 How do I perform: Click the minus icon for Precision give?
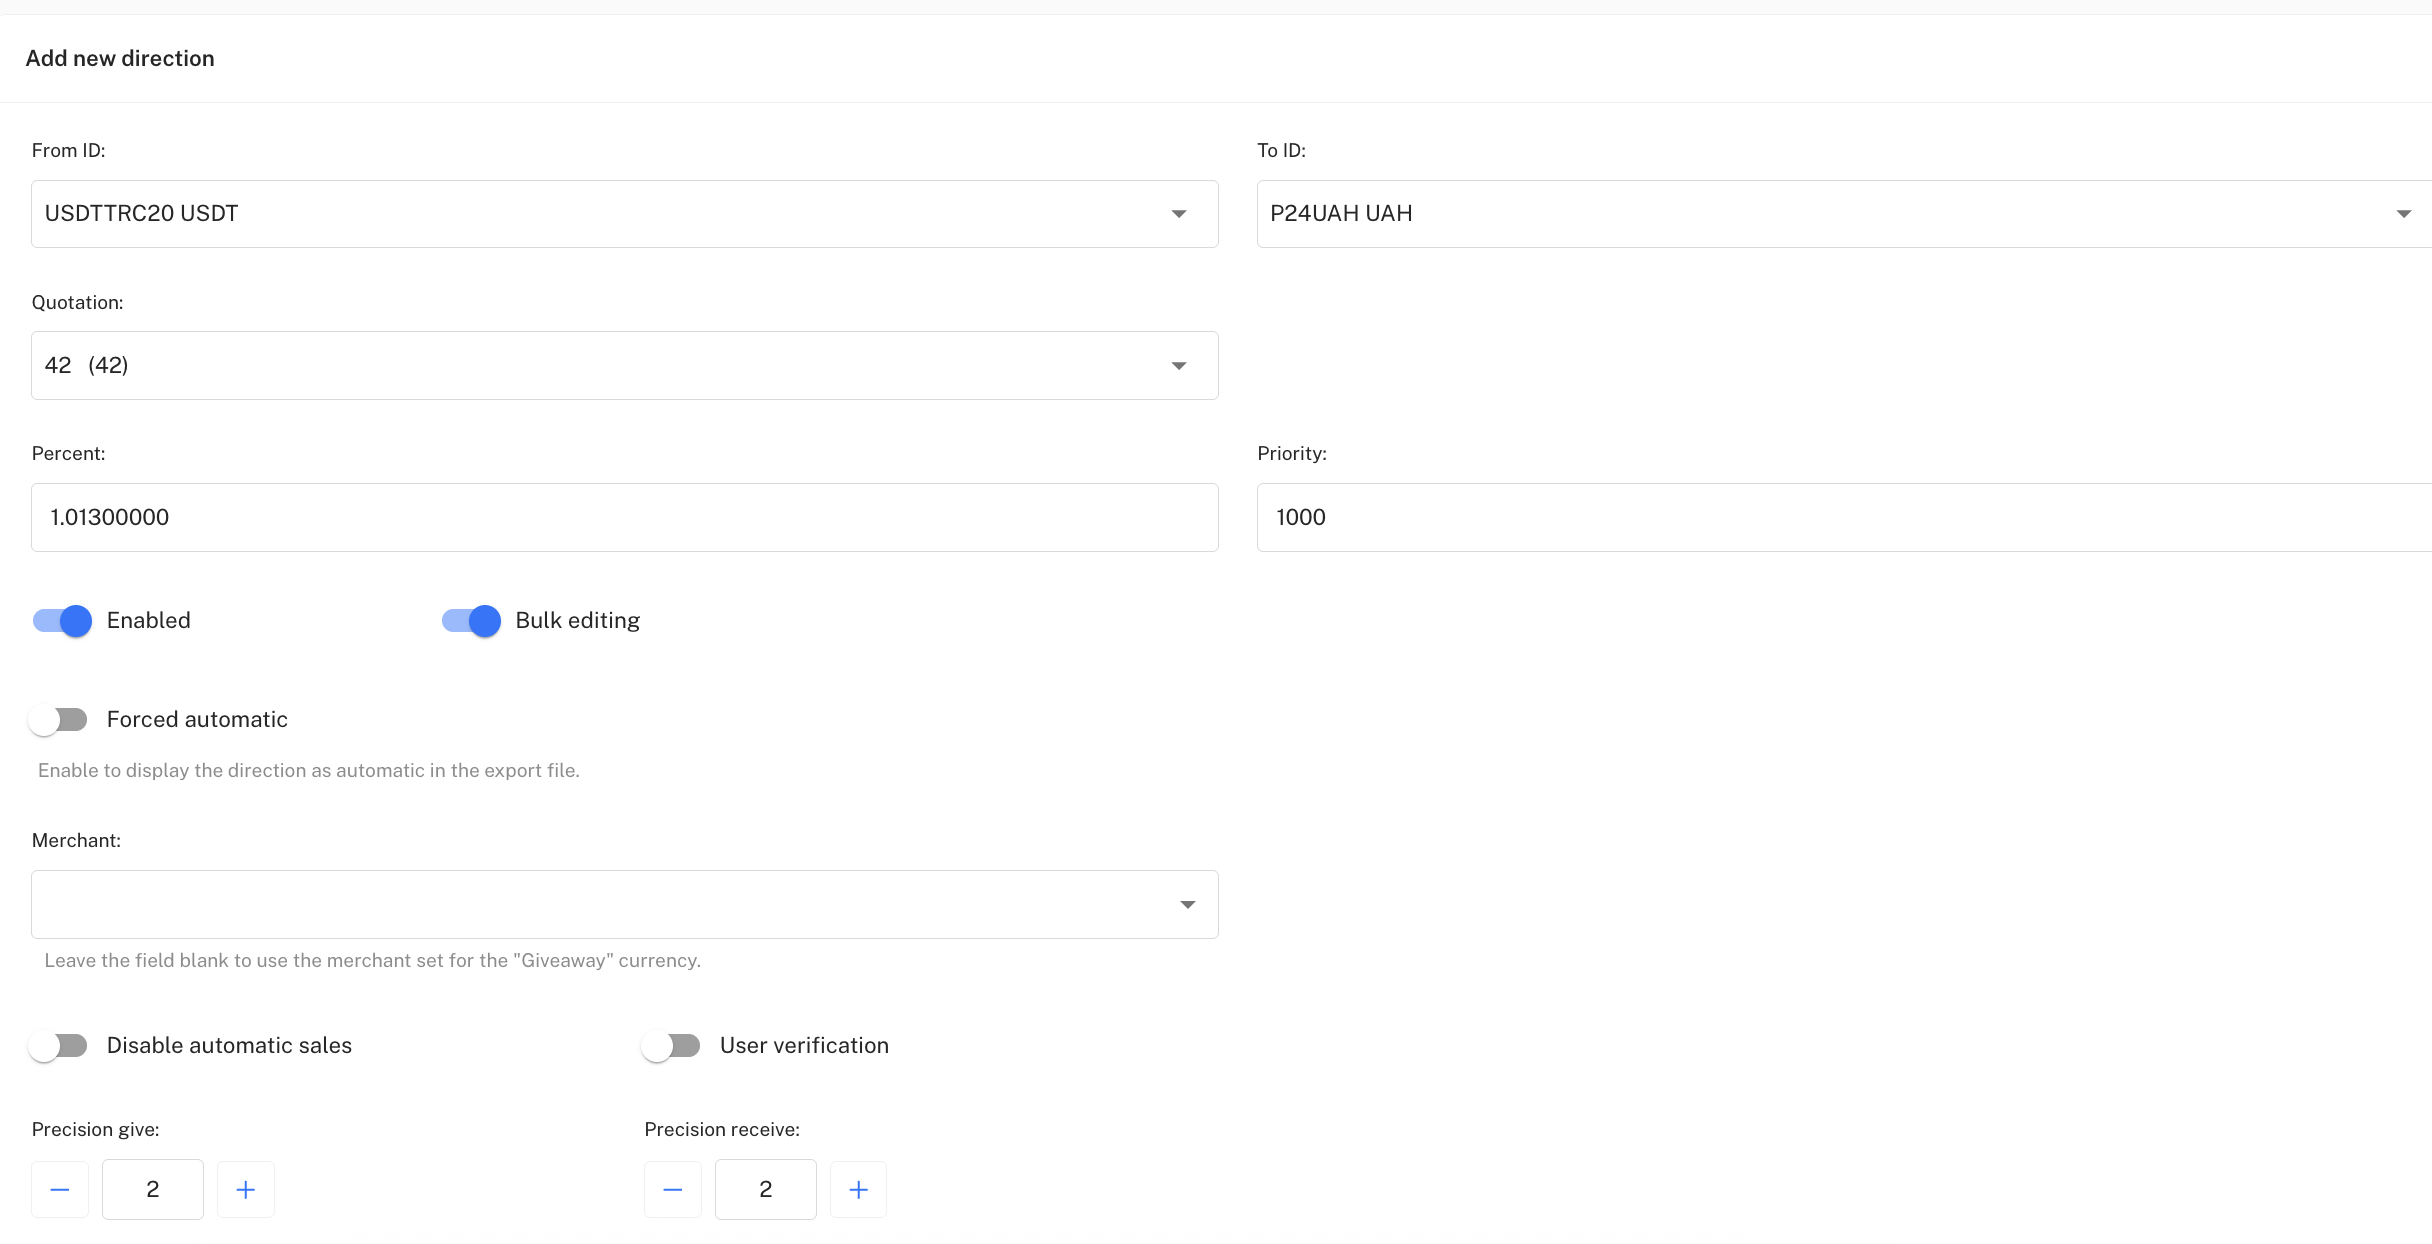point(60,1190)
